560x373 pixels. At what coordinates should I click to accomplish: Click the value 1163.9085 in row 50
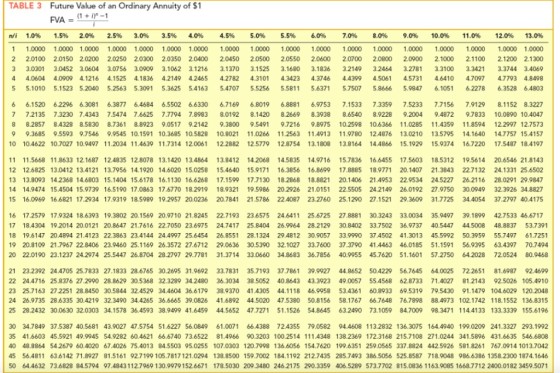click(x=440, y=366)
